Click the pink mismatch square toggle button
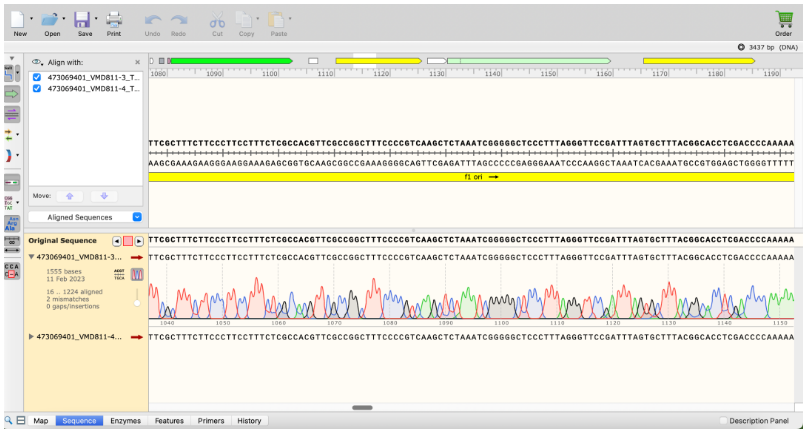The image size is (808, 433). [x=128, y=241]
